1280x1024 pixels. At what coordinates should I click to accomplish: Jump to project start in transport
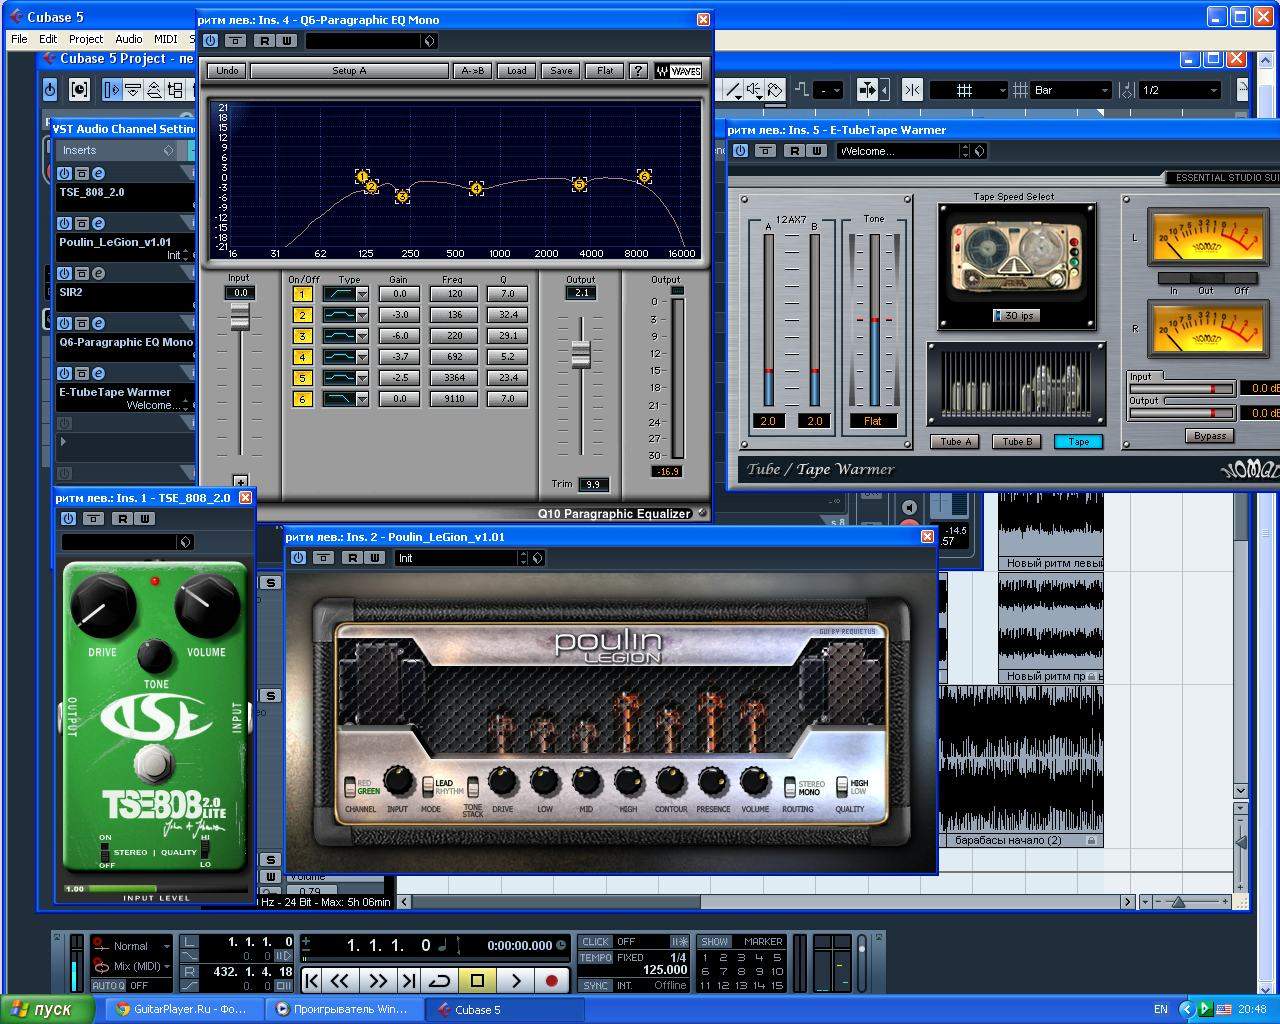pos(311,981)
